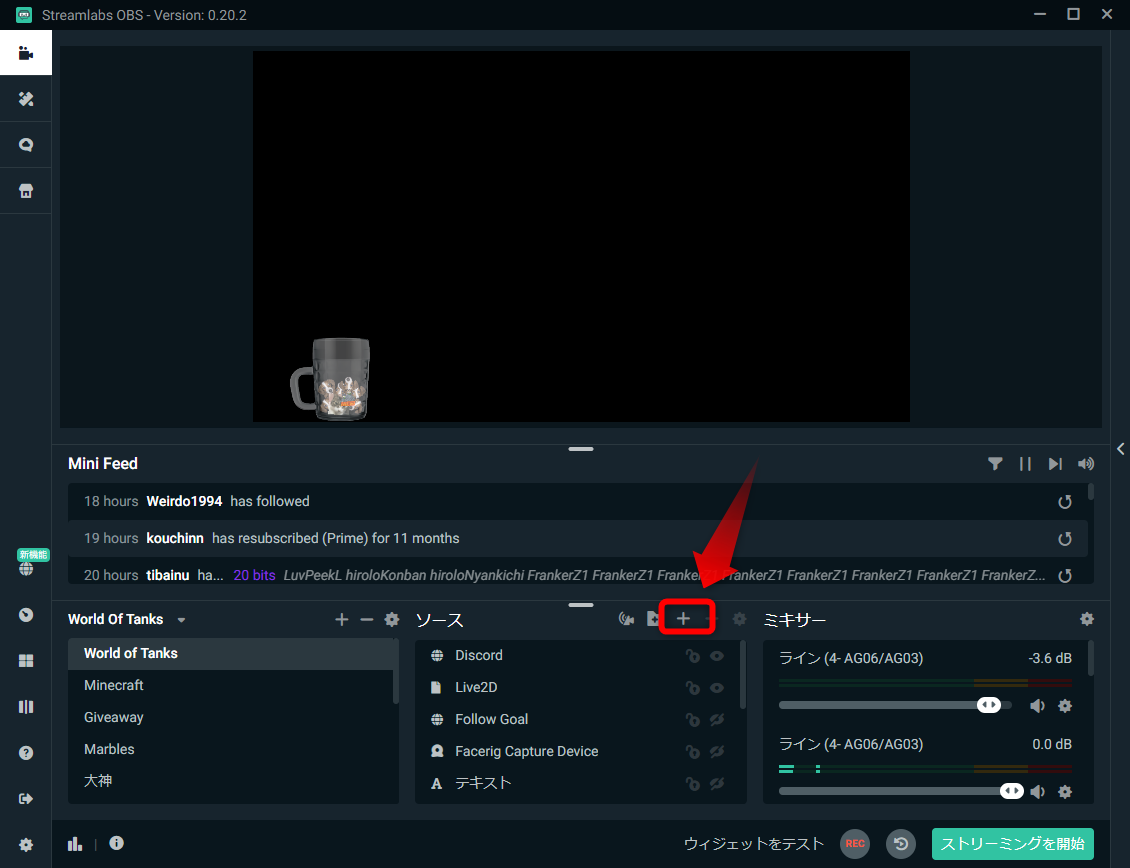This screenshot has width=1130, height=868.
Task: Expand the right side panel chevron
Action: coord(1121,448)
